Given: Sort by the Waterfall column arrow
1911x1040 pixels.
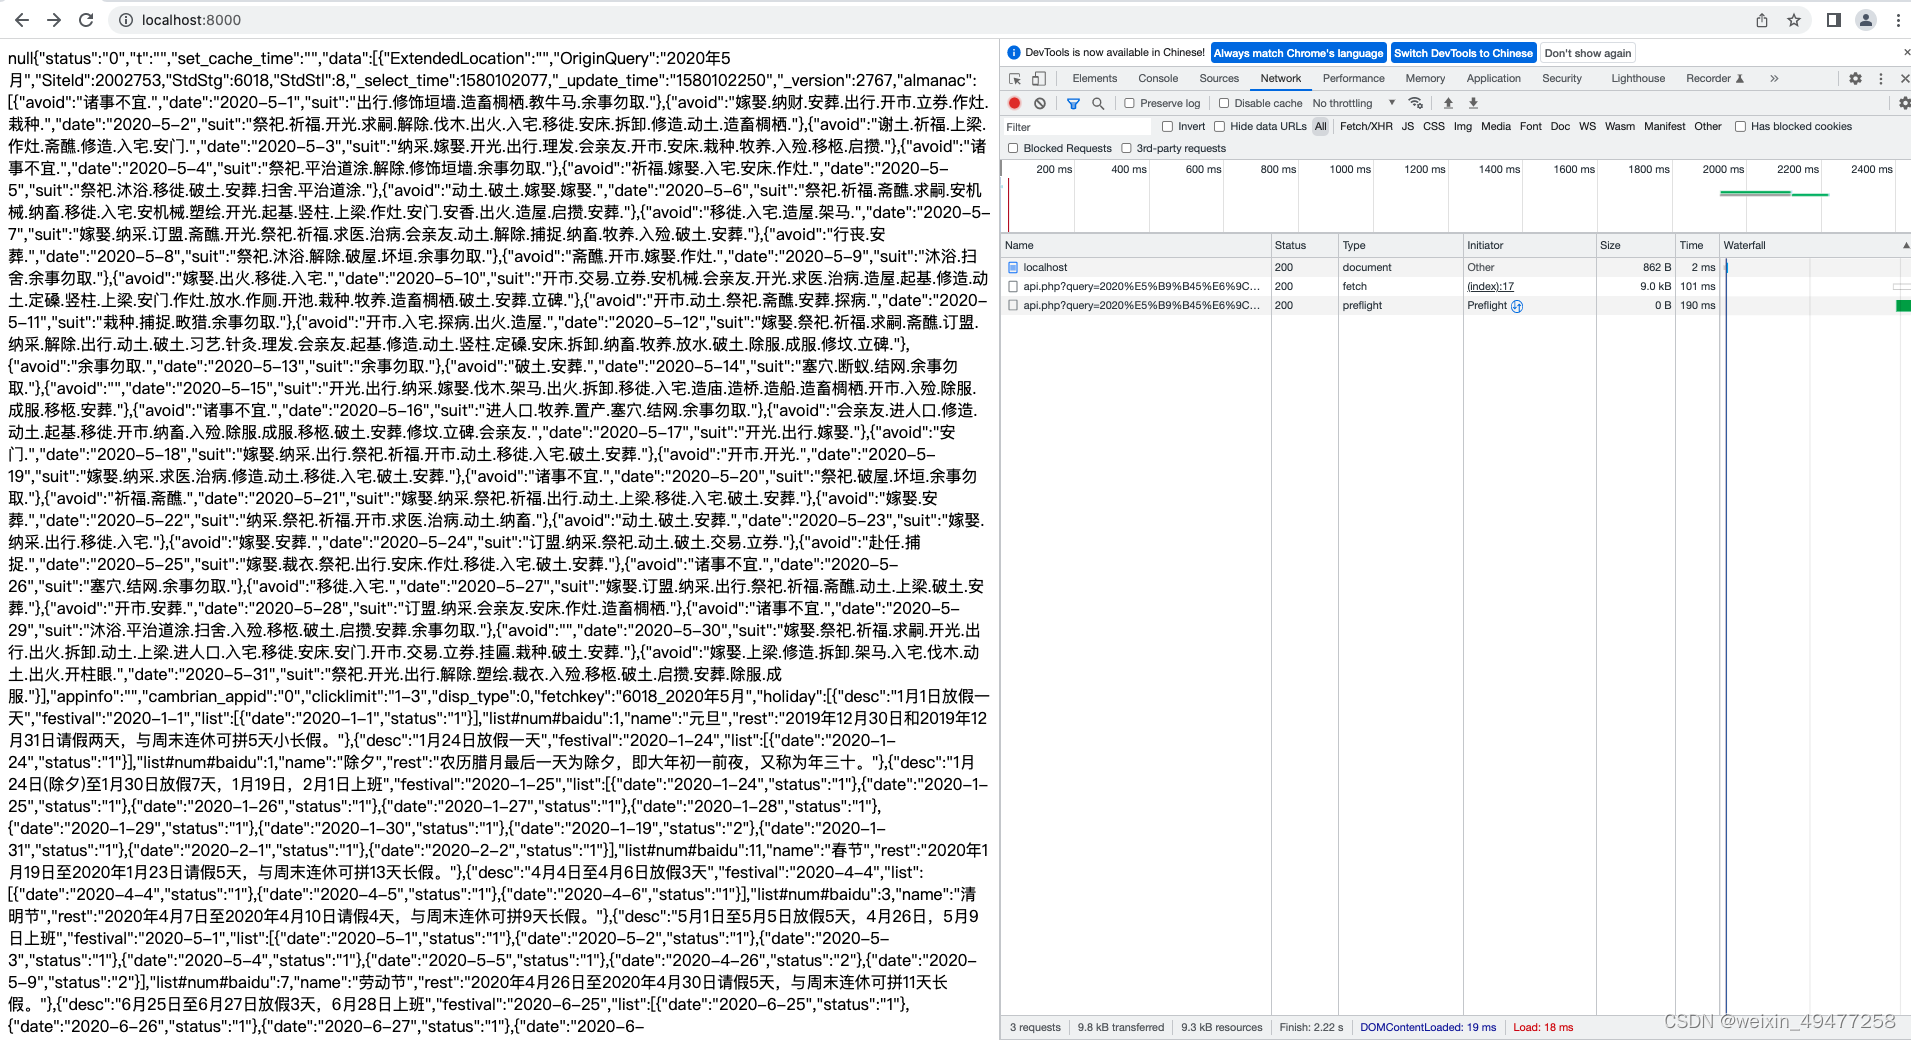Looking at the screenshot, I should (x=1905, y=245).
